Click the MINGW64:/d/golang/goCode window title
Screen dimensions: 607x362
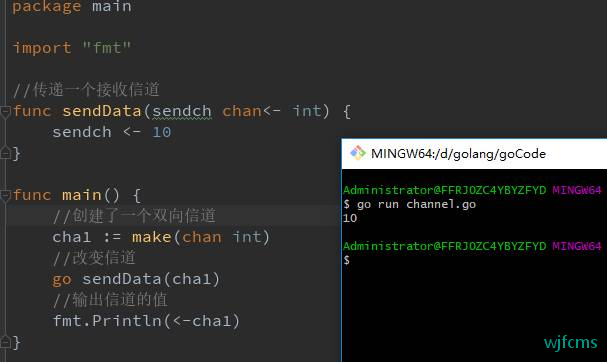click(458, 154)
